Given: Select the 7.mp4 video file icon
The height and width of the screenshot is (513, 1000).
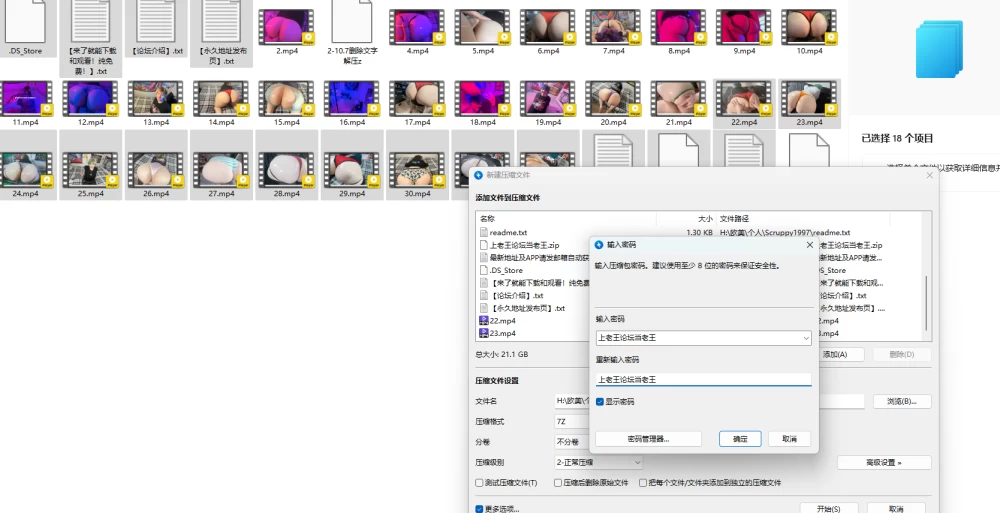Looking at the screenshot, I should coord(612,27).
